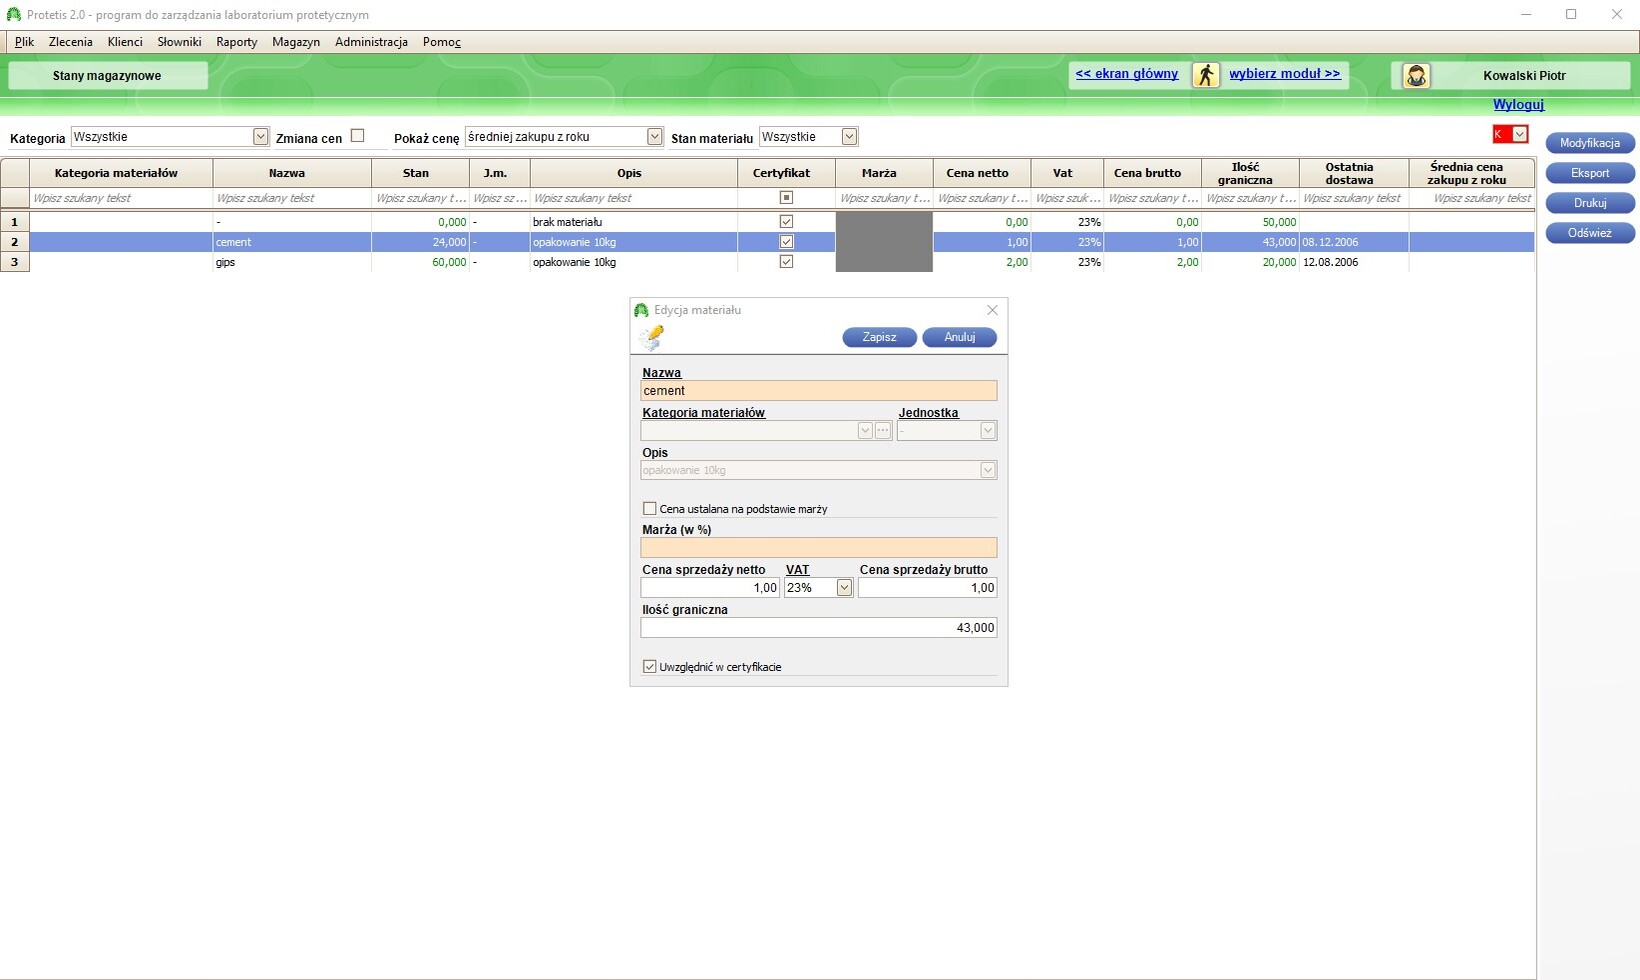Screen dimensions: 1640x980
Task: Click the Certyfikat filter checkbox in the filter row
Action: (786, 198)
